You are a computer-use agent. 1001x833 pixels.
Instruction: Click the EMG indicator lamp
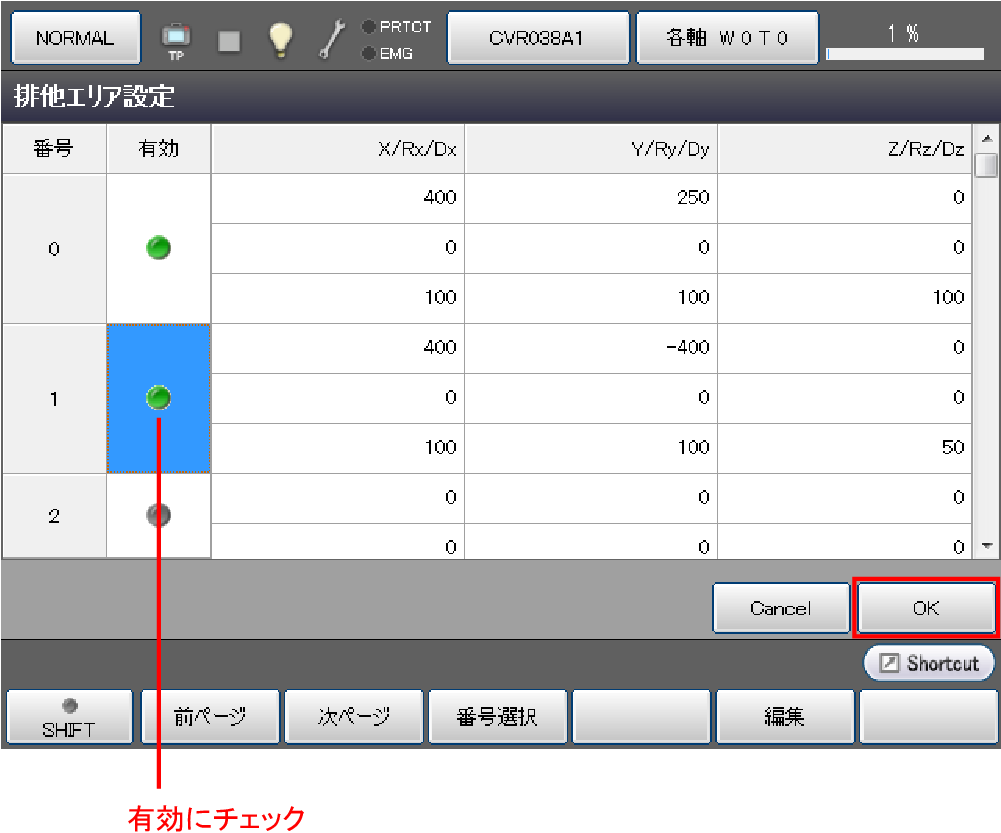[x=369, y=53]
